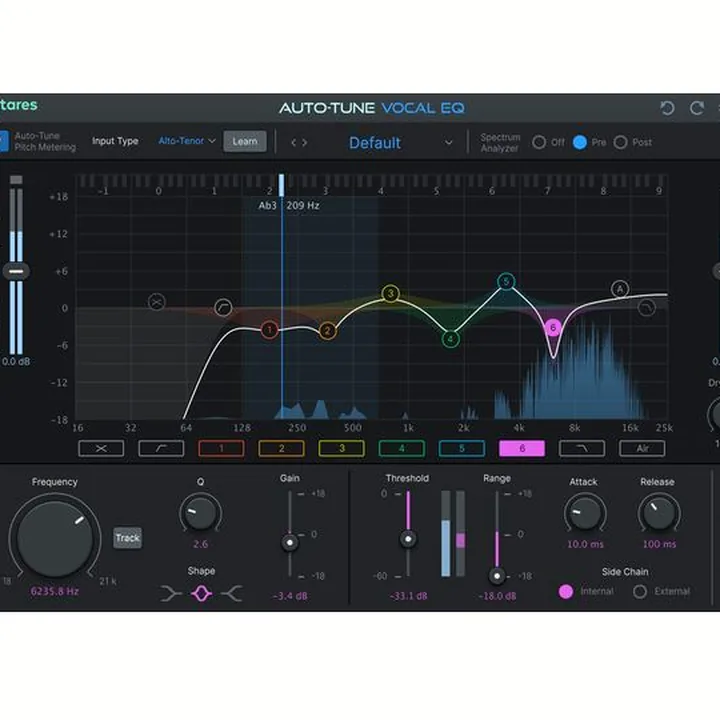Click the undo arrow icon
This screenshot has height=720, width=720.
pyautogui.click(x=667, y=108)
